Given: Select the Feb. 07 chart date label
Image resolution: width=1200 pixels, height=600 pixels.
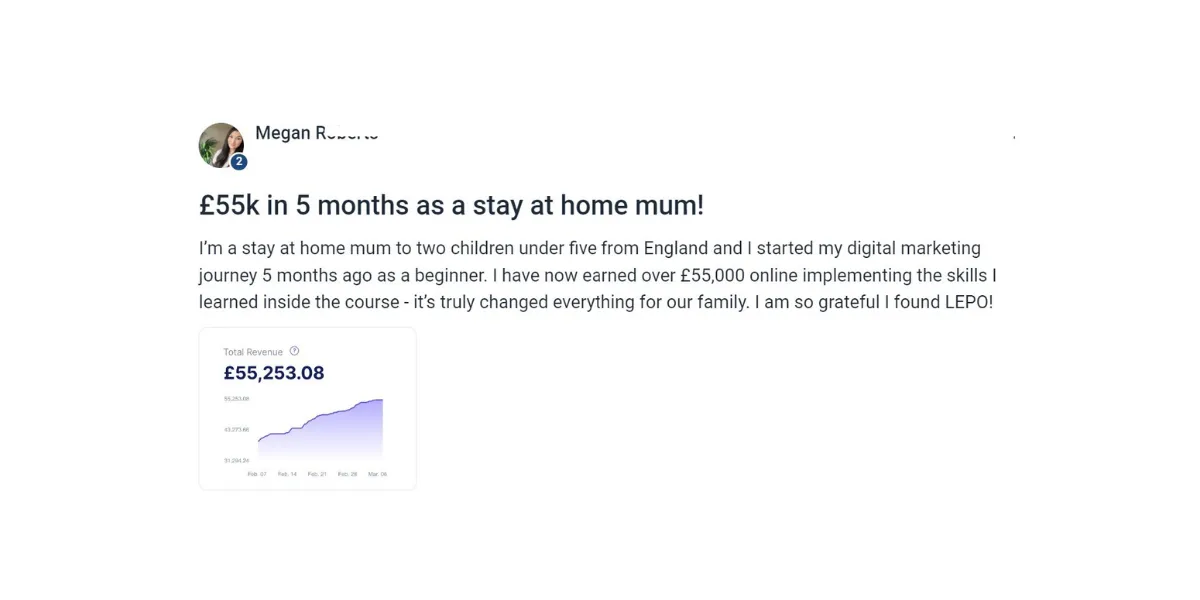Looking at the screenshot, I should pos(257,474).
